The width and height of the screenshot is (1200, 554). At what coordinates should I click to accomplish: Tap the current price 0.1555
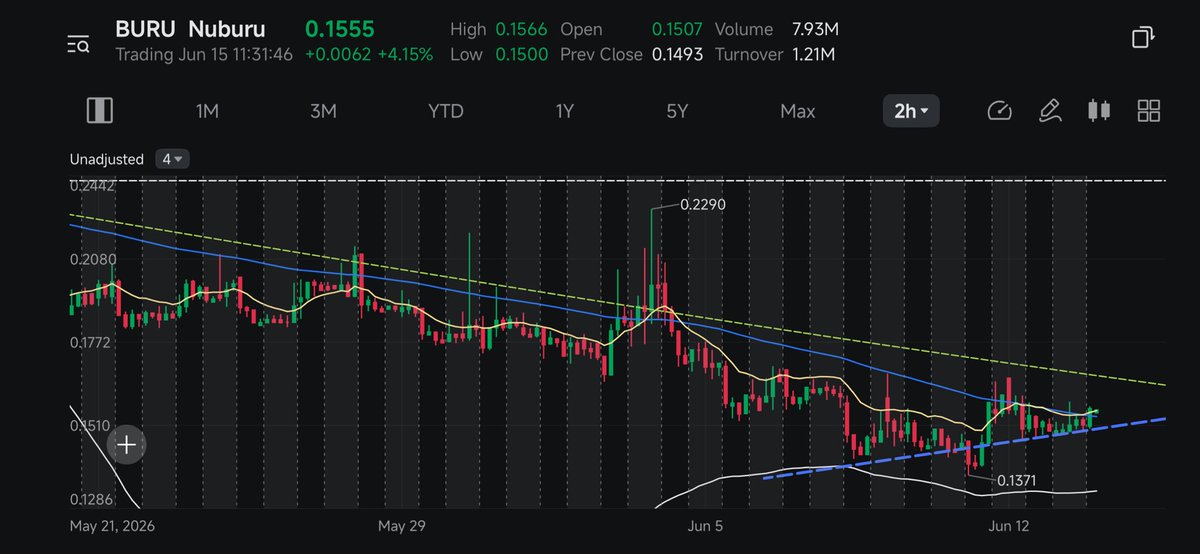[x=340, y=30]
